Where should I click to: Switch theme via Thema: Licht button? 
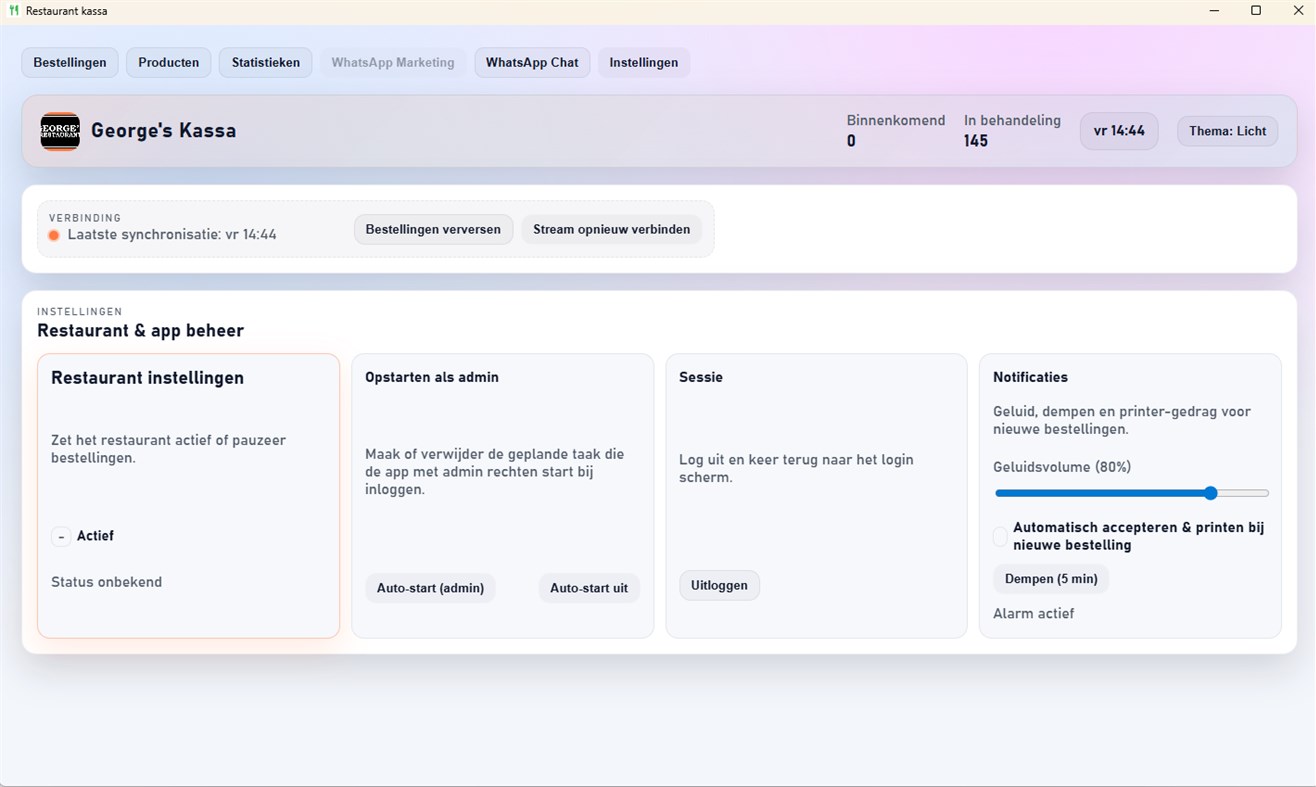[1227, 131]
